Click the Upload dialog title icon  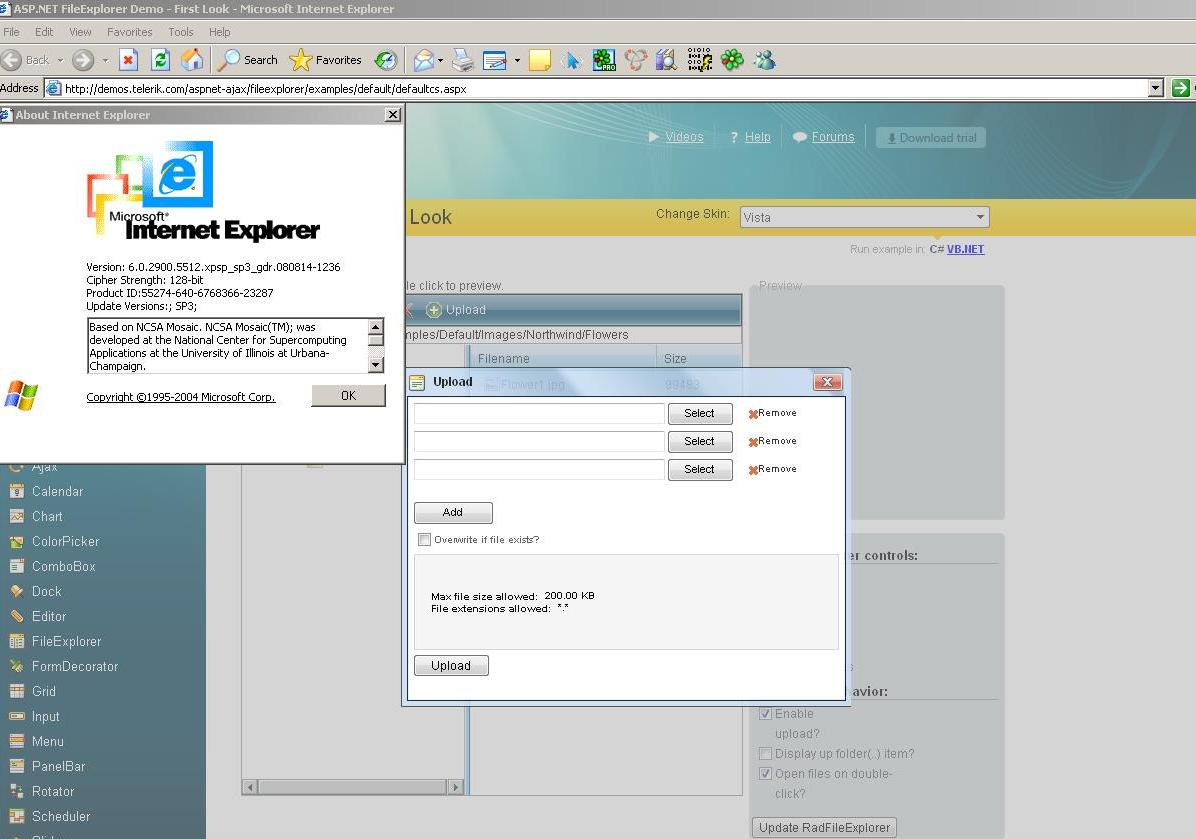[417, 382]
